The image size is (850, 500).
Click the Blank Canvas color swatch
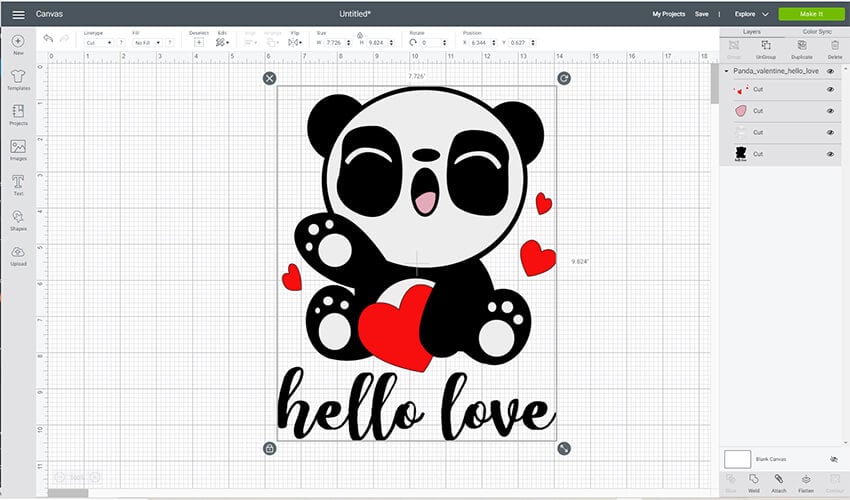[x=737, y=459]
